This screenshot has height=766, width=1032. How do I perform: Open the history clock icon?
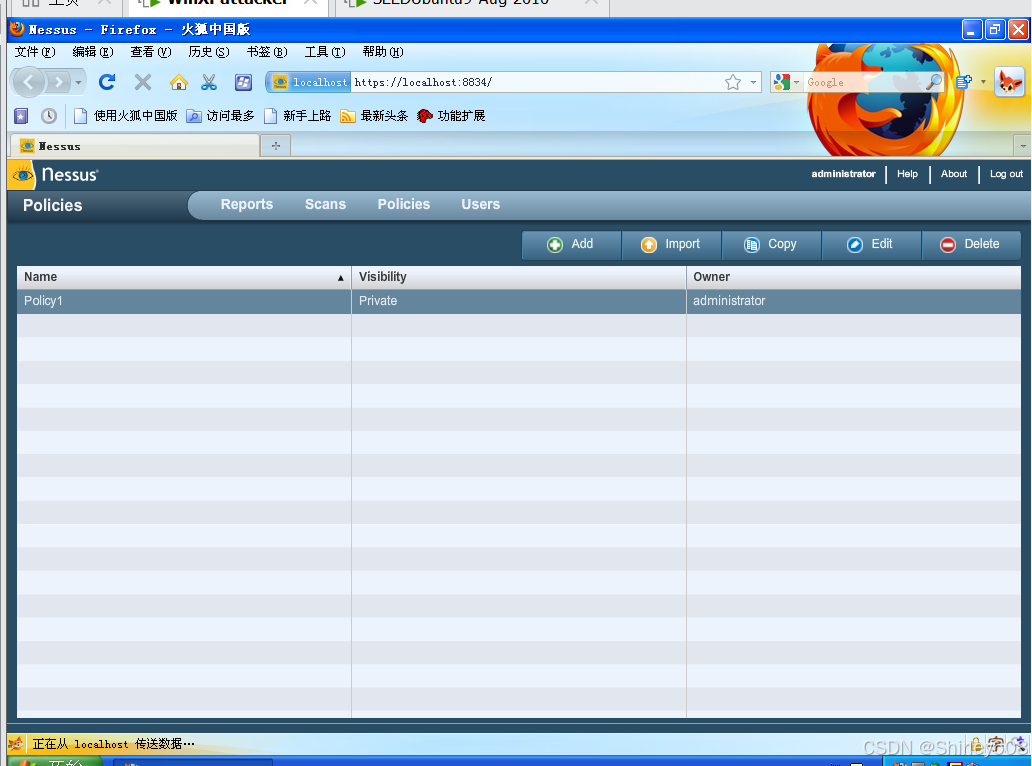(49, 116)
